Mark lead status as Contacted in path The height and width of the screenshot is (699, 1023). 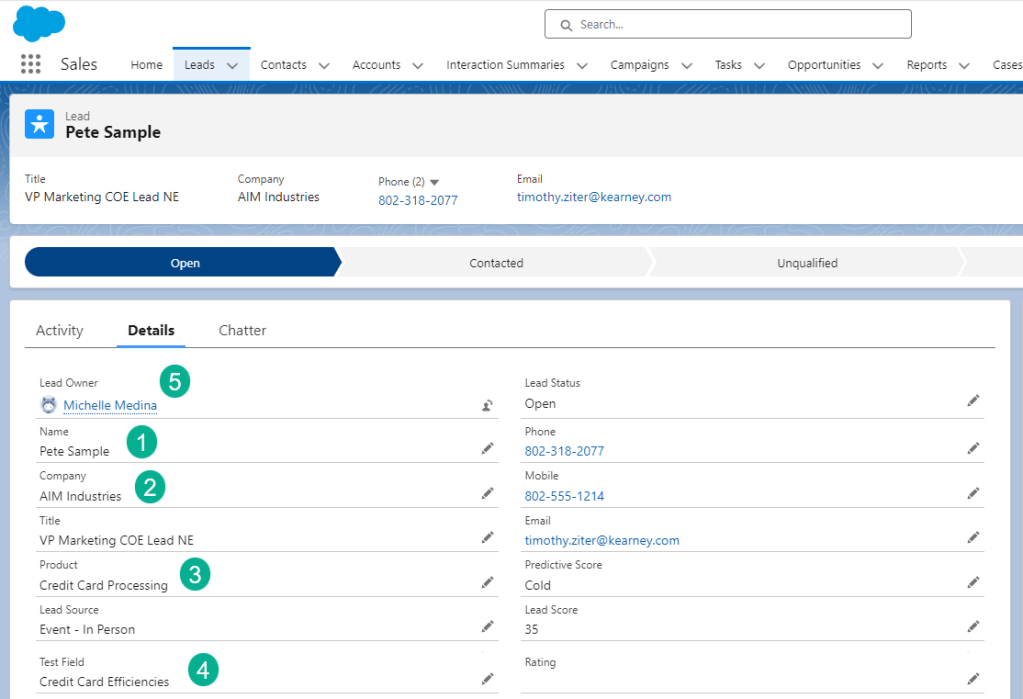(496, 263)
